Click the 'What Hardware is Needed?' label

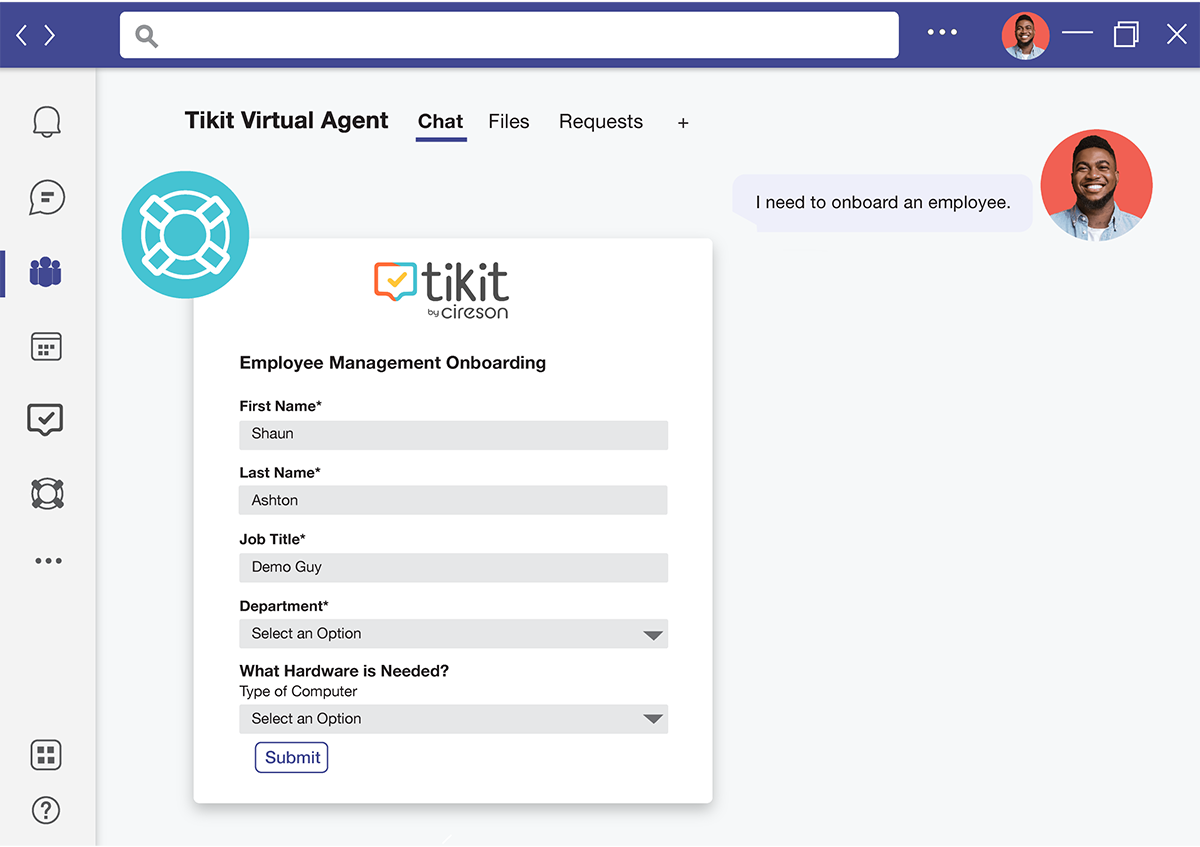(344, 671)
